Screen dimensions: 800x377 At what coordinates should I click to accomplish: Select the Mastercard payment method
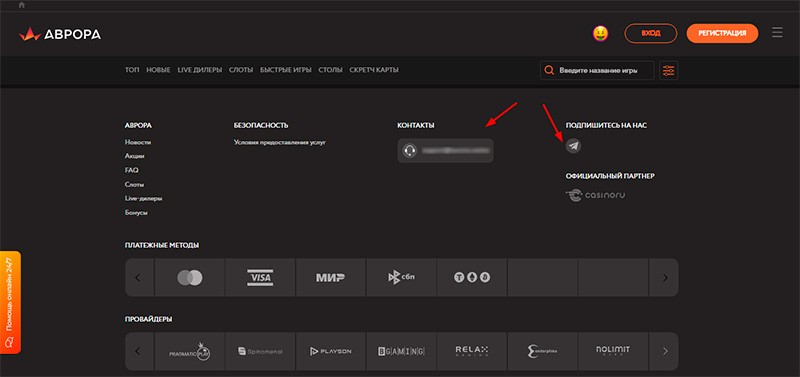click(189, 278)
